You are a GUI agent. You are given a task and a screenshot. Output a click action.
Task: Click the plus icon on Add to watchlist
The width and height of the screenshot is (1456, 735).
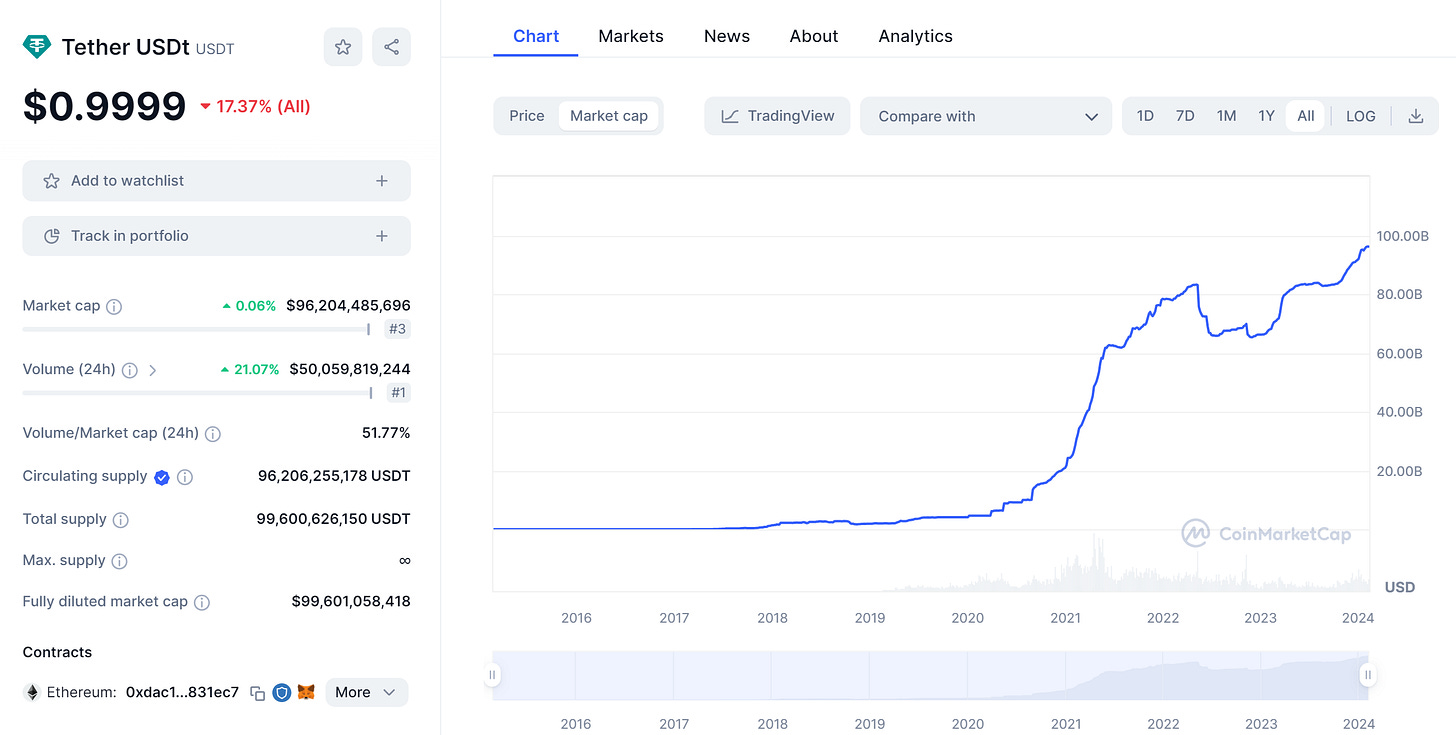click(x=381, y=181)
